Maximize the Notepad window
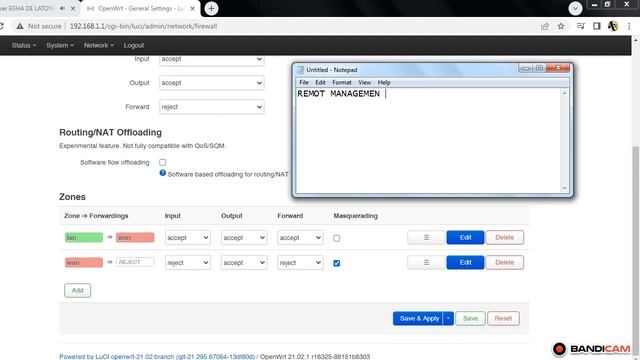 [539, 68]
